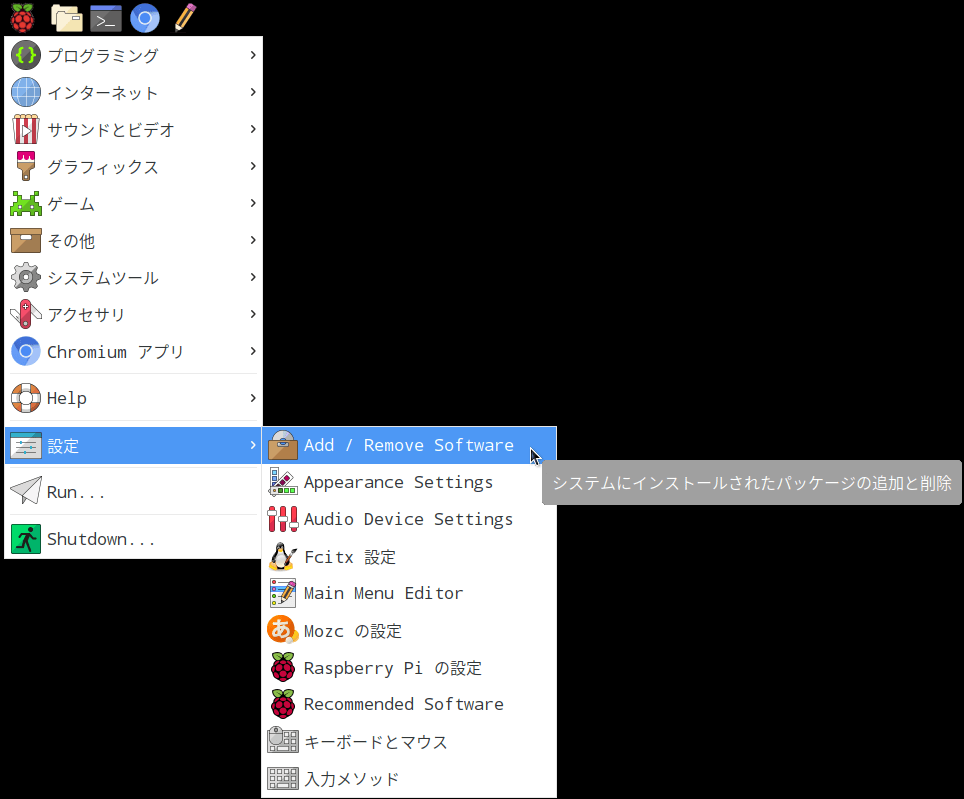The height and width of the screenshot is (799, 964).
Task: Open Audio Device Settings
Action: coord(409,519)
